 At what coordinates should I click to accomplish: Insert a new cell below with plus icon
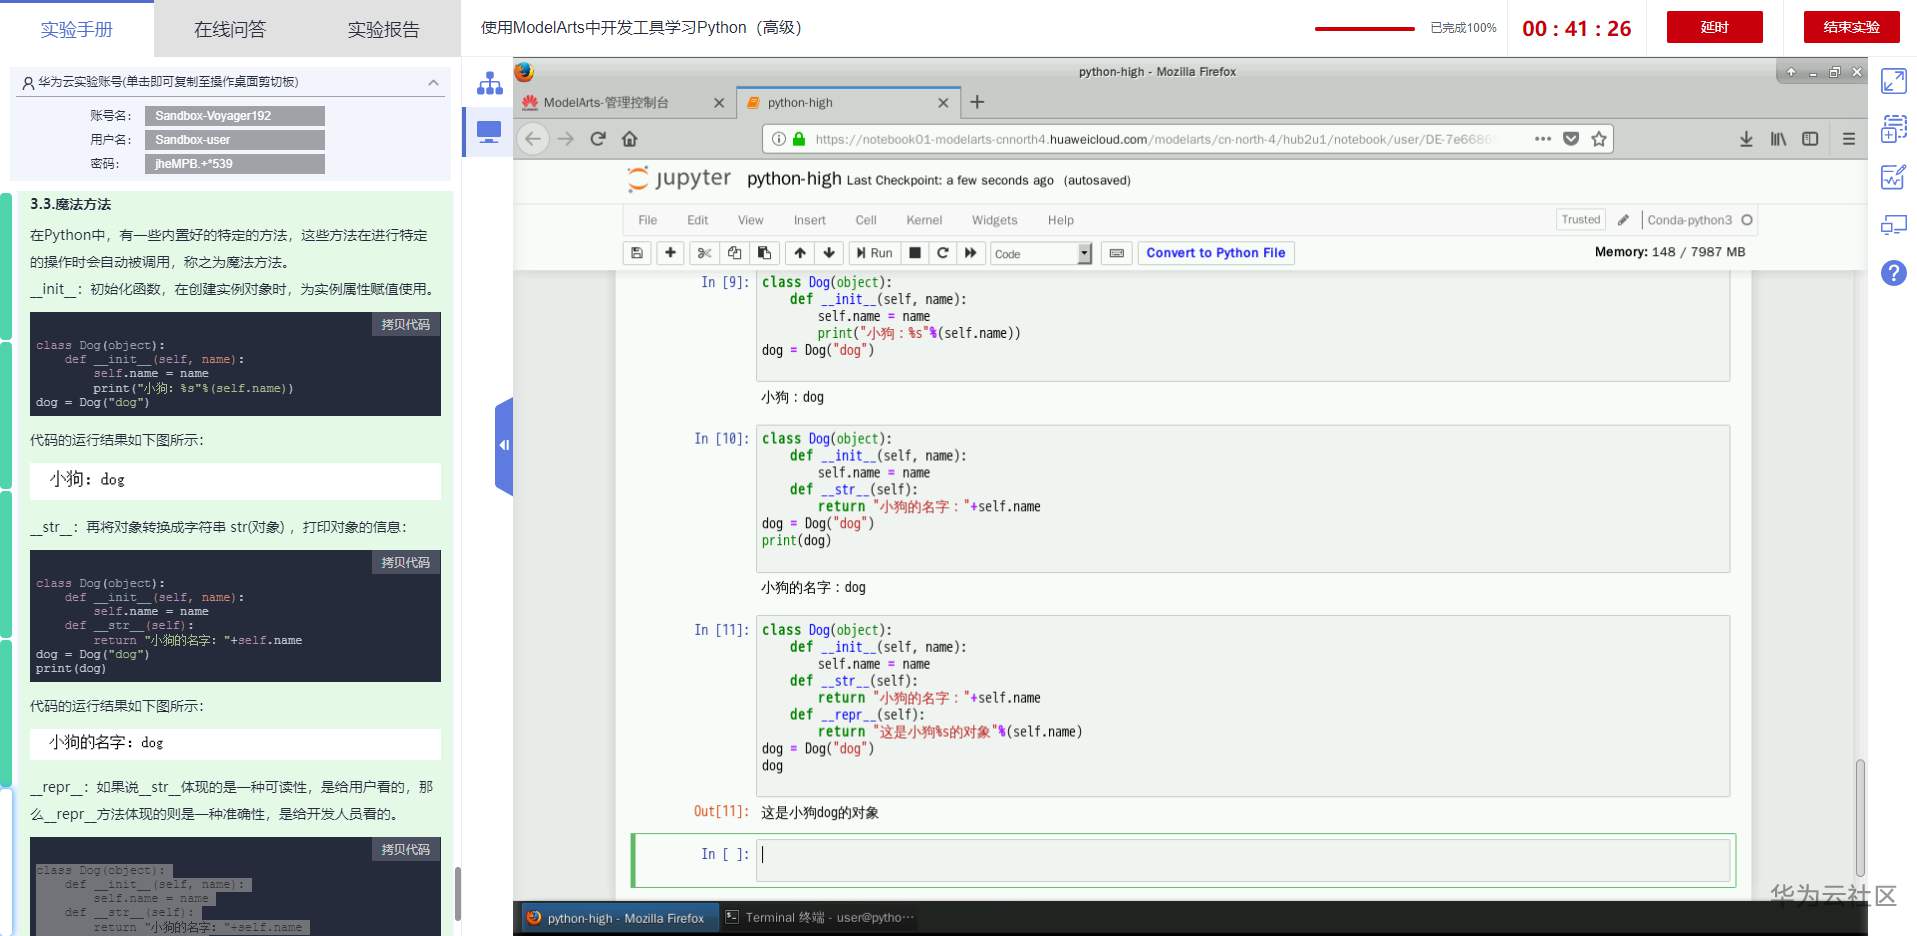coord(670,253)
